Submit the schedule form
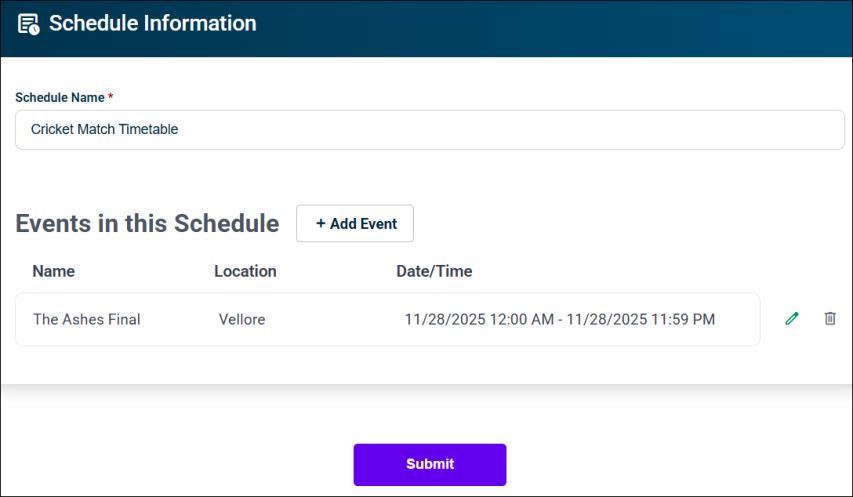The height and width of the screenshot is (497, 853). point(429,464)
